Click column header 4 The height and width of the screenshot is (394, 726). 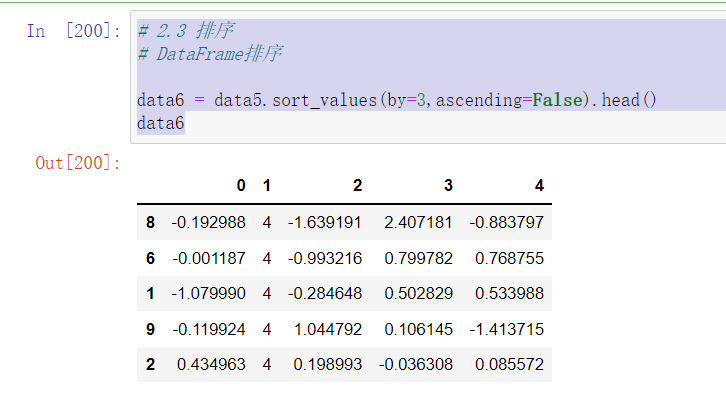point(539,185)
